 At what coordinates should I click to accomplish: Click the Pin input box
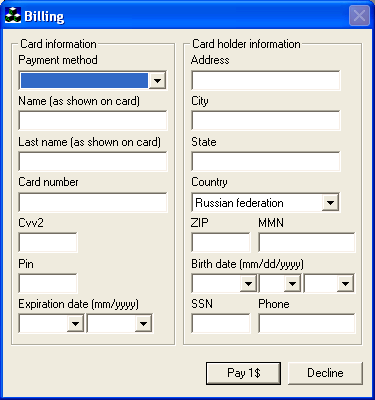48,283
